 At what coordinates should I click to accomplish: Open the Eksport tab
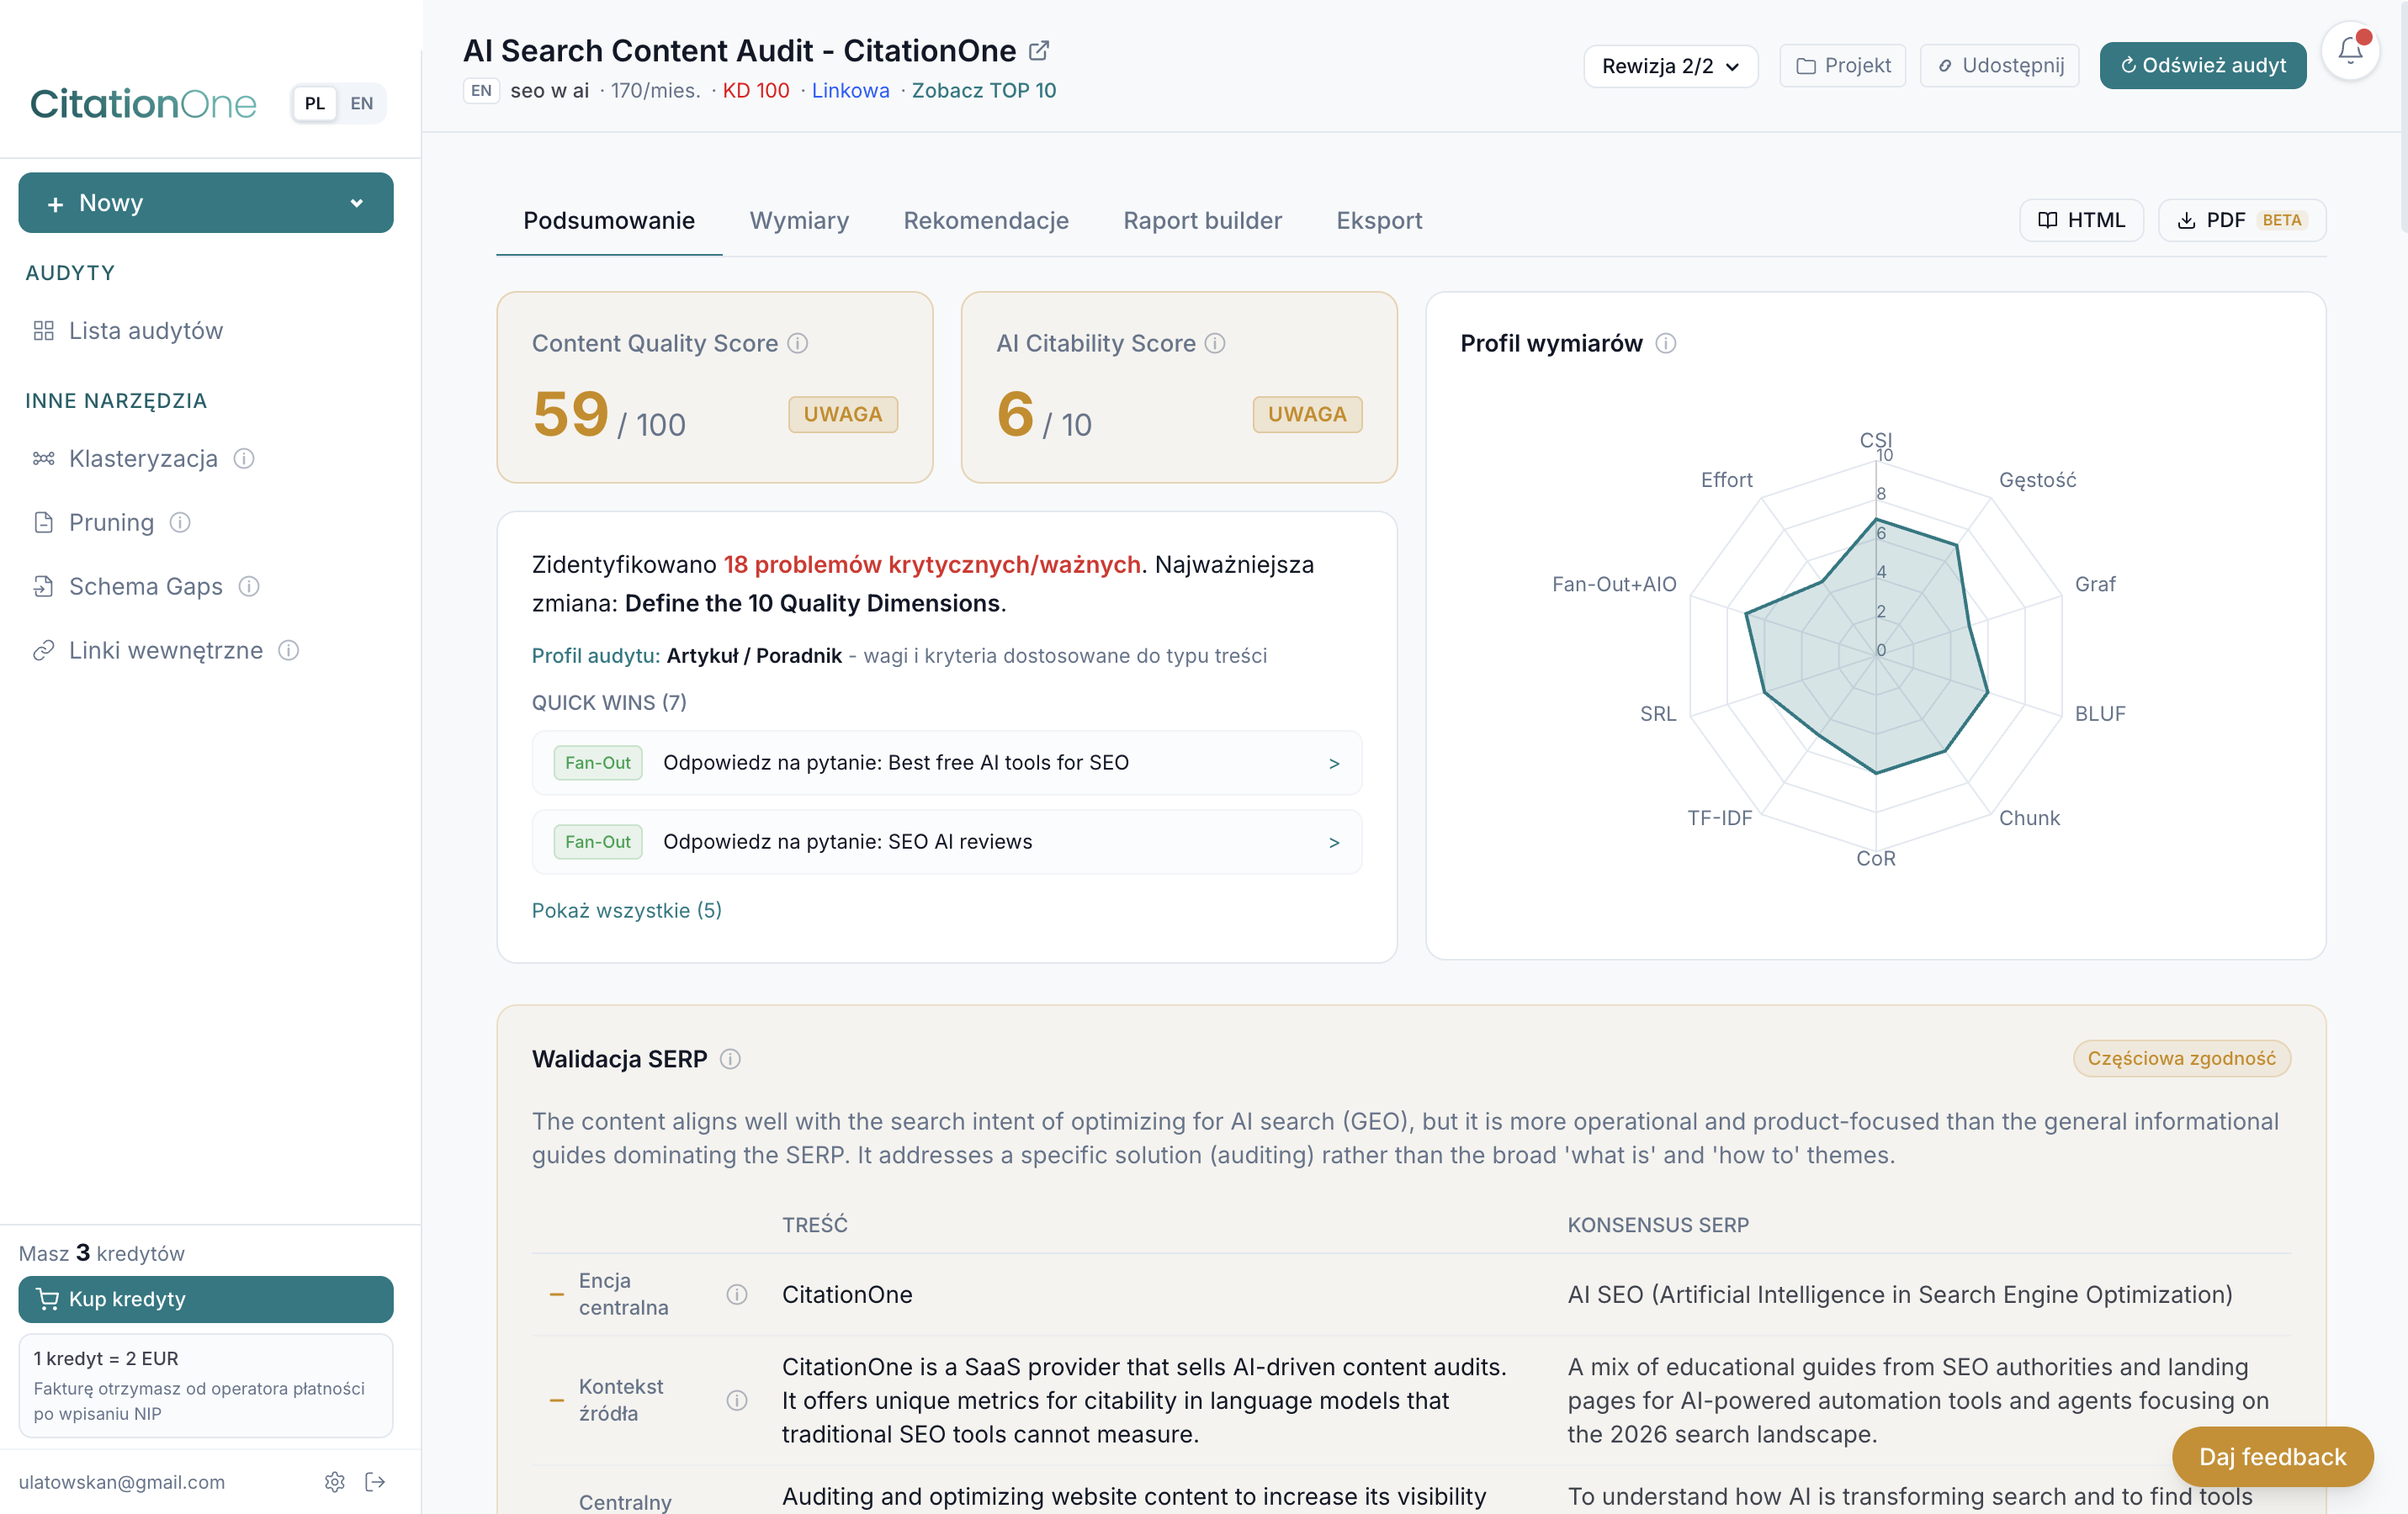1379,220
